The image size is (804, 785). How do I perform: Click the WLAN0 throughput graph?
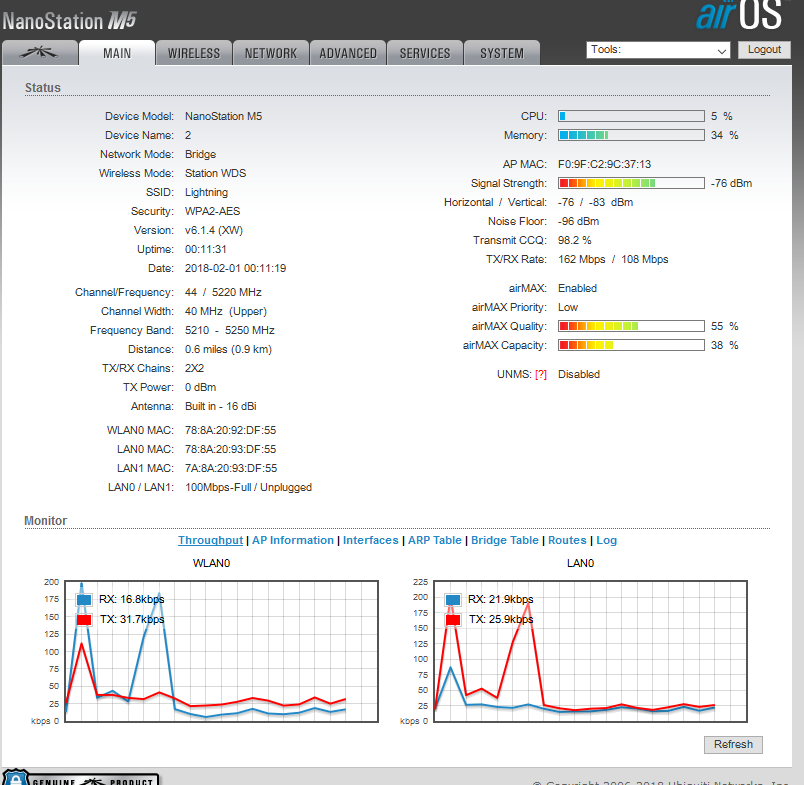point(222,651)
